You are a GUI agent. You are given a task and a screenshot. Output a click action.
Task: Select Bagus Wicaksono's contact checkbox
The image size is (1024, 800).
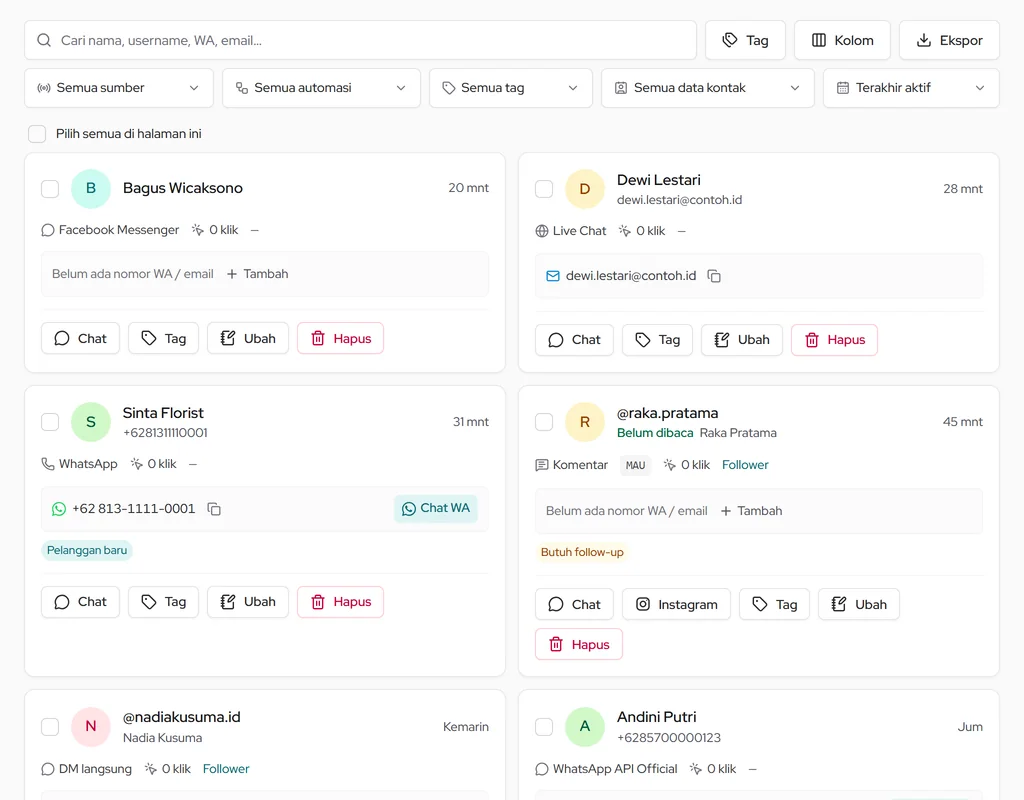click(x=50, y=189)
